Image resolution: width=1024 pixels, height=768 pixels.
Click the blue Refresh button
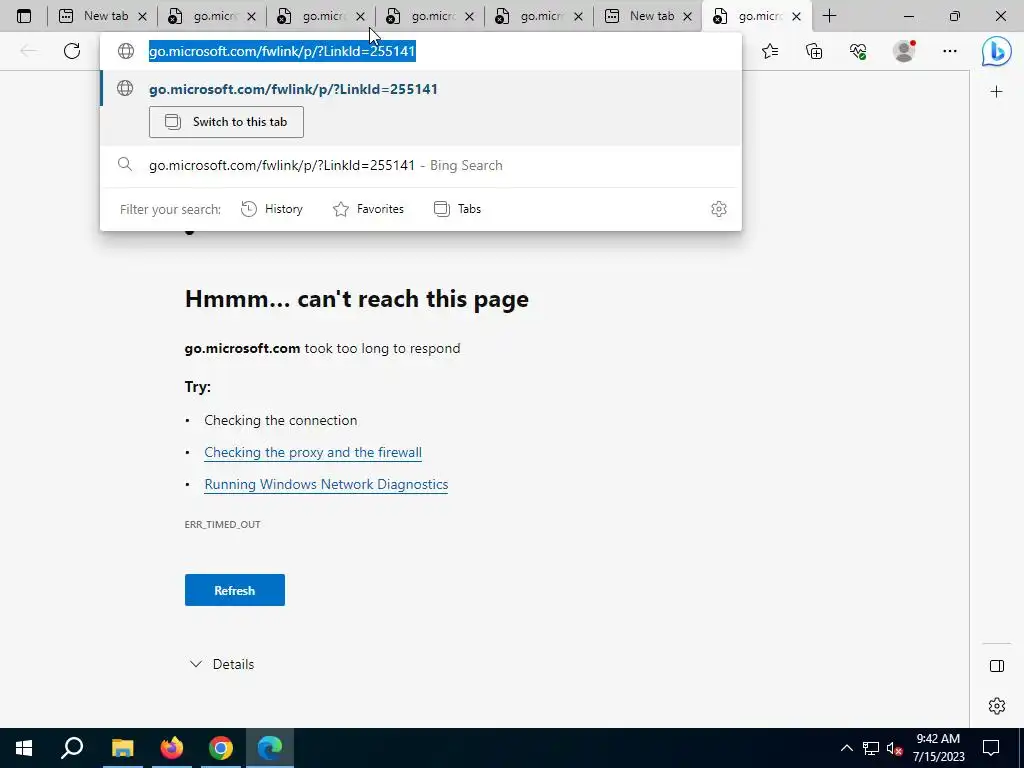click(x=234, y=590)
